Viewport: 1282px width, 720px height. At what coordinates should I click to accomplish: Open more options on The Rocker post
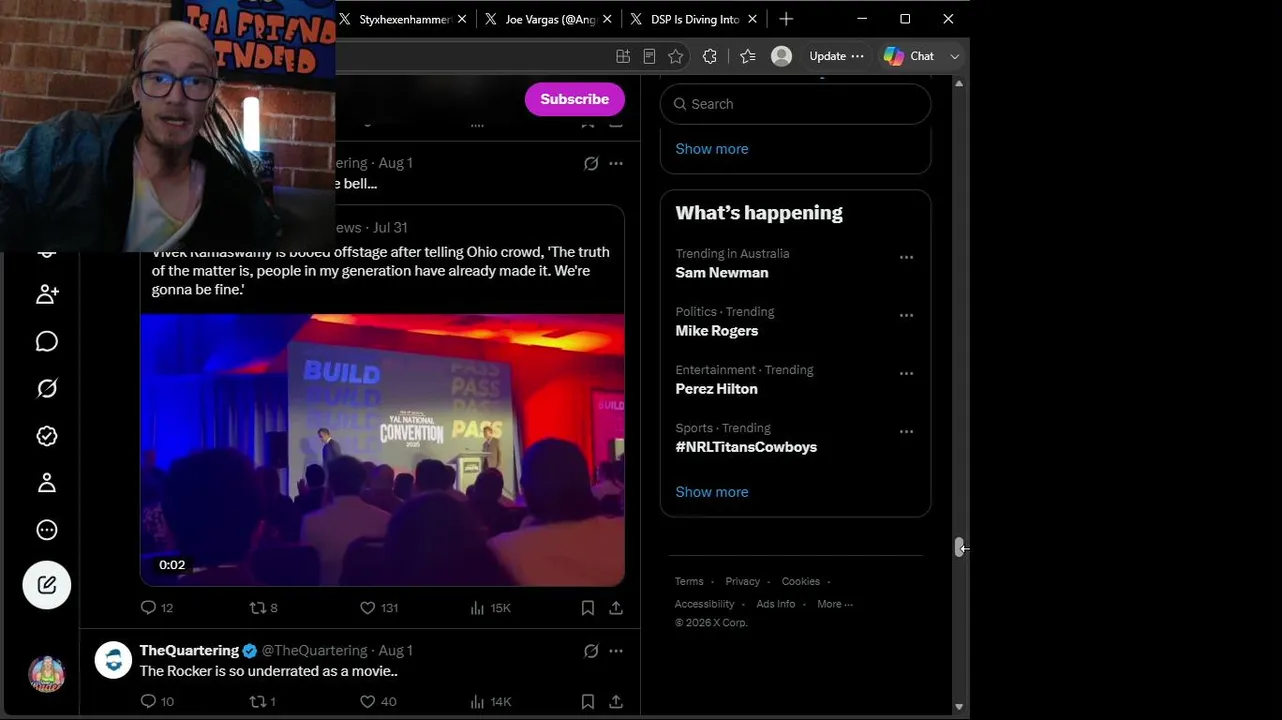point(616,651)
